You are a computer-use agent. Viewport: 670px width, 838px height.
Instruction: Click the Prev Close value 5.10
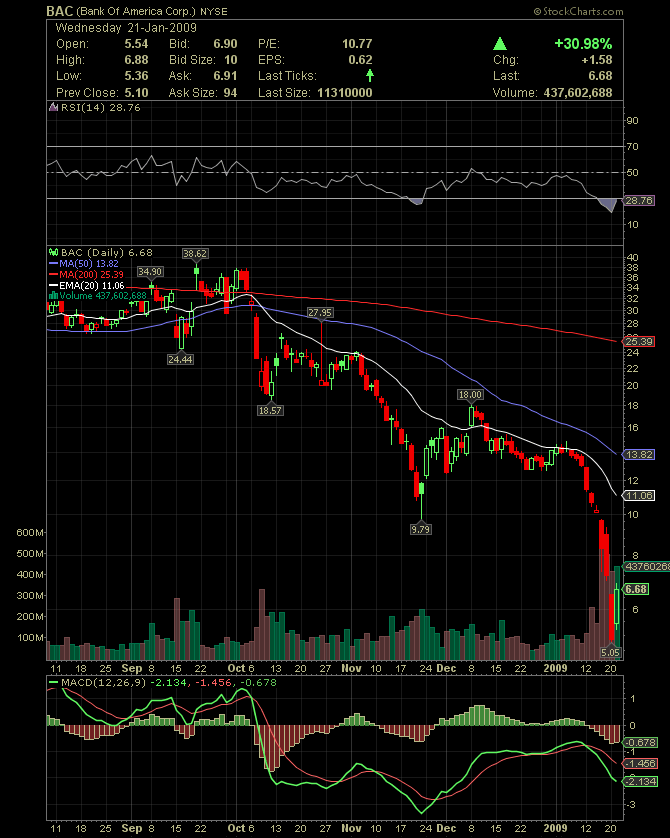[136, 92]
